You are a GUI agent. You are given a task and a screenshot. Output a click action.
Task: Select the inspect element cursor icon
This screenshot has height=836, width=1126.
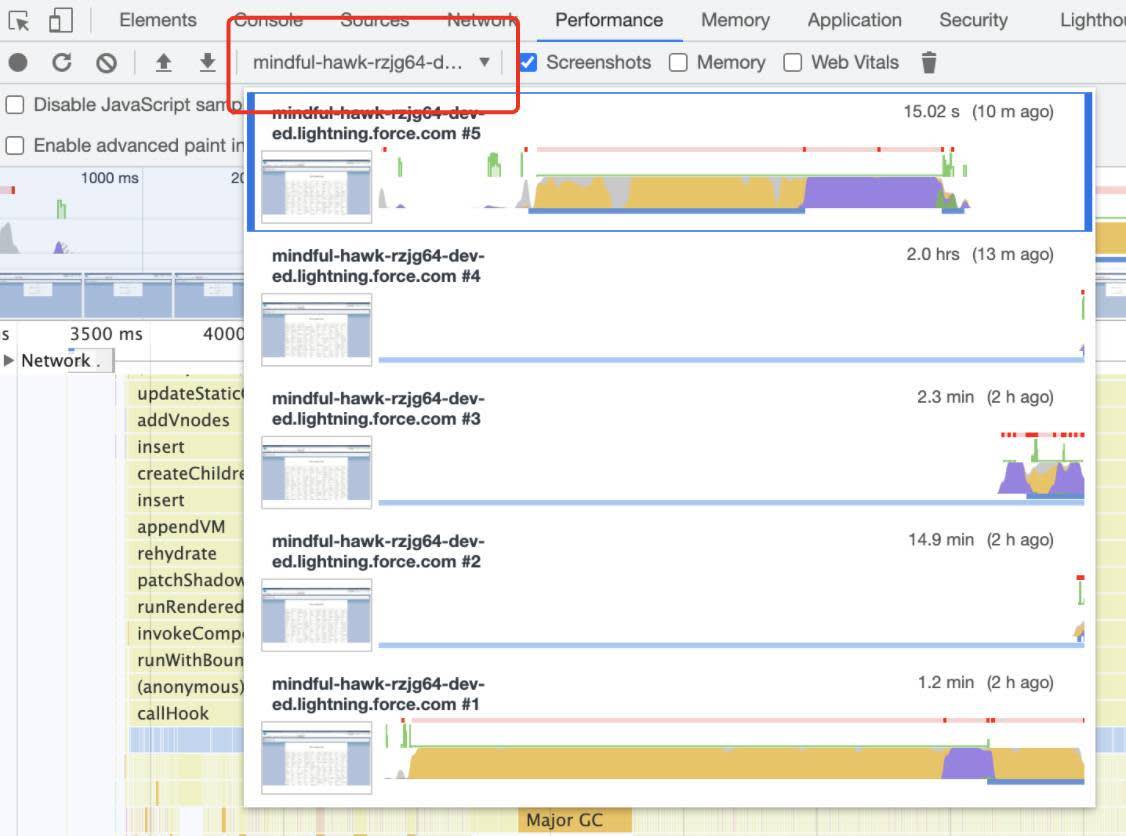click(x=19, y=21)
